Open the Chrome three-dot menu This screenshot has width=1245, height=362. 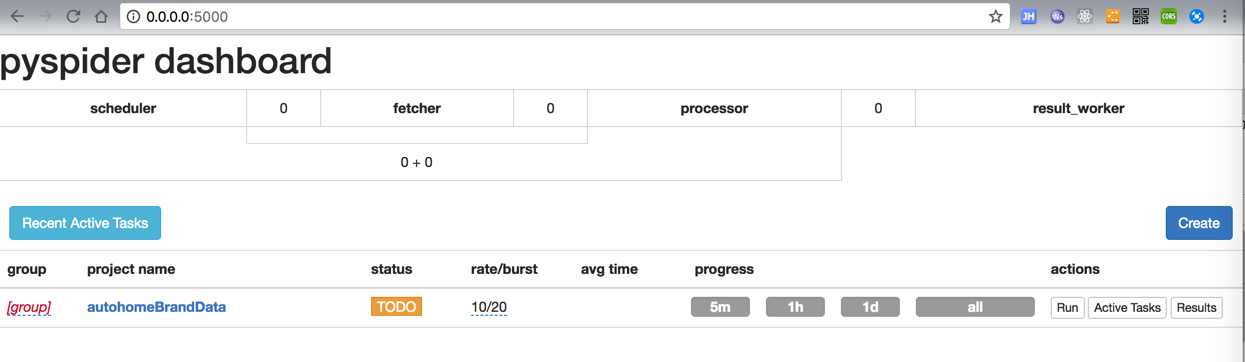[x=1225, y=17]
